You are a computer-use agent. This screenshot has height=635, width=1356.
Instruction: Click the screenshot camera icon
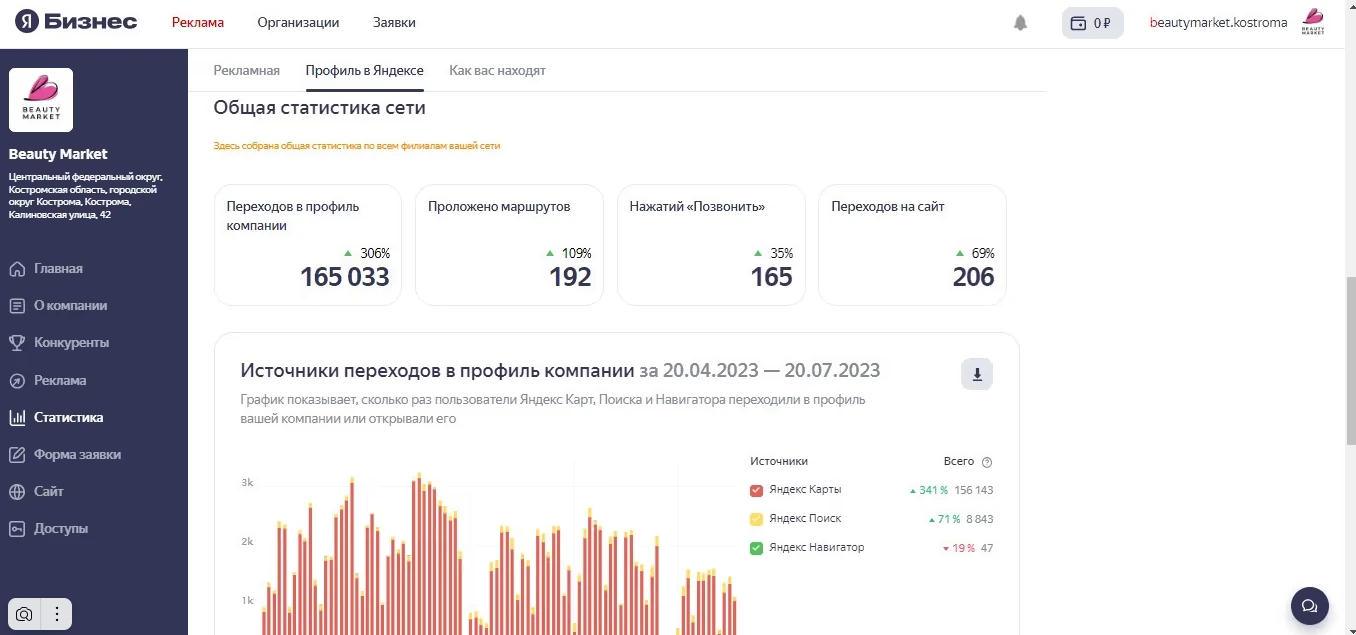[24, 614]
